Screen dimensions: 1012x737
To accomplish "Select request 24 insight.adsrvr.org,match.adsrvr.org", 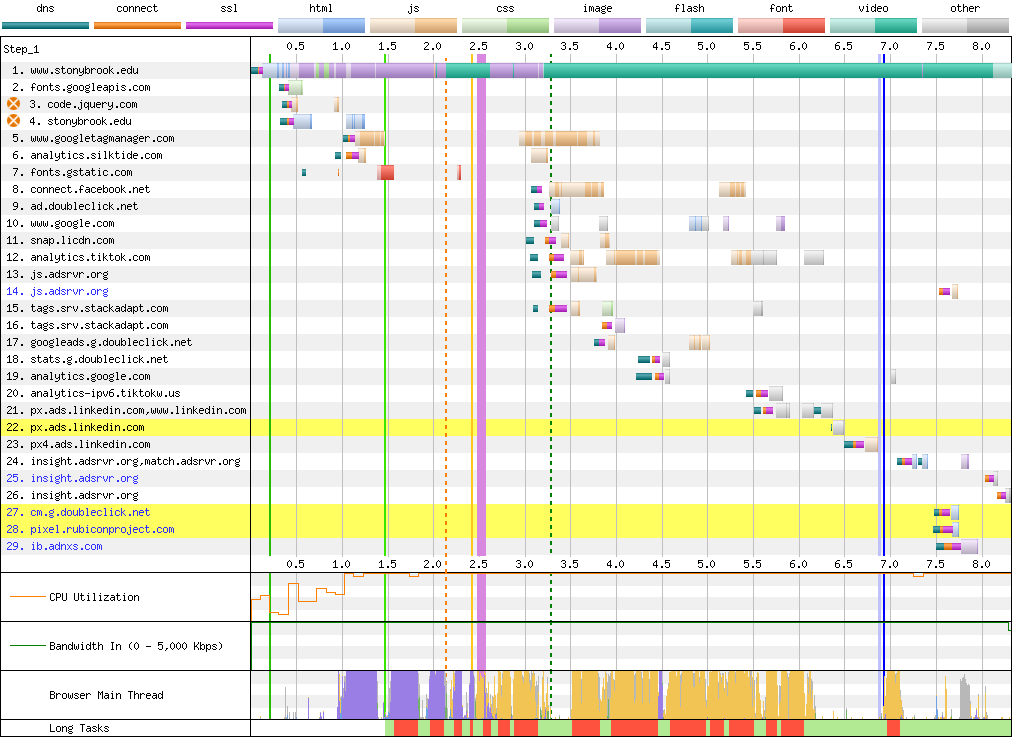I will 123,461.
